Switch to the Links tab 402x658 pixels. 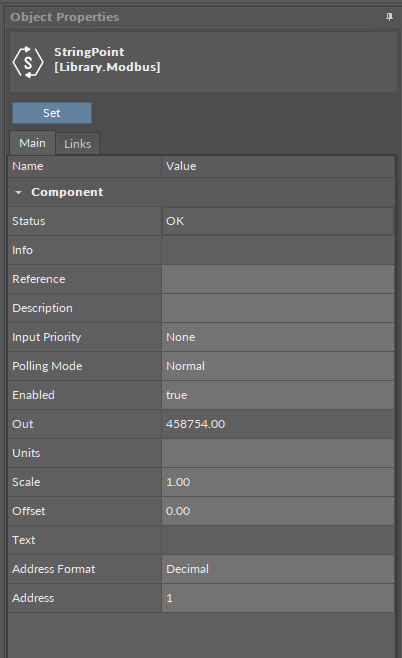point(78,144)
